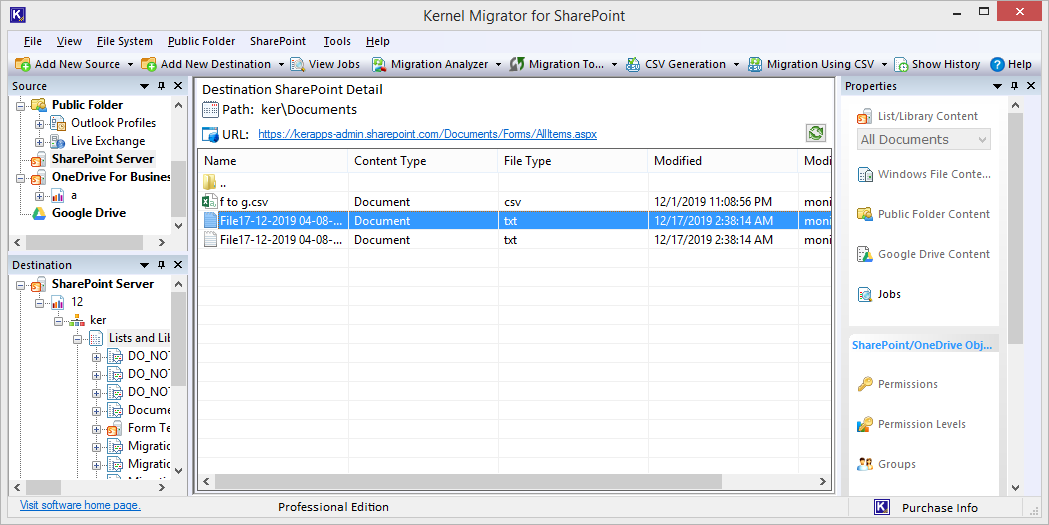Click the green refresh icon beside the URL
This screenshot has width=1049, height=525.
point(816,133)
